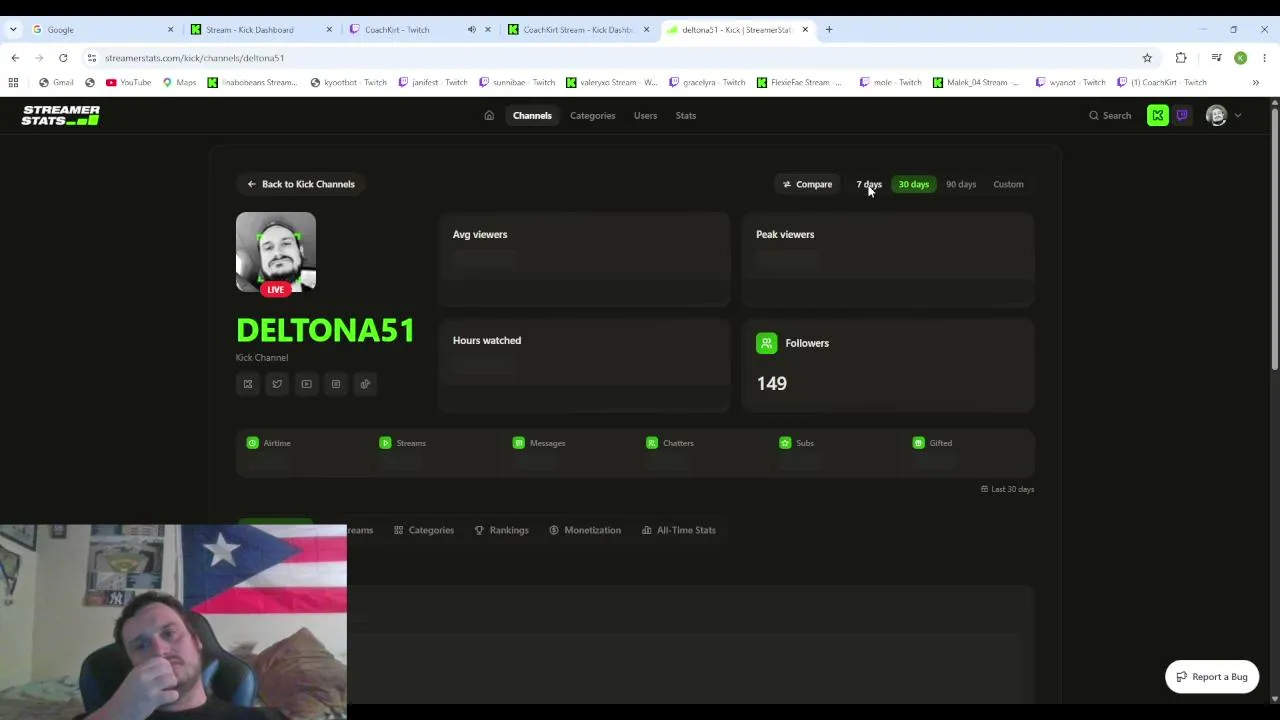Image resolution: width=1280 pixels, height=720 pixels.
Task: Open the wyanot Twitch bookmark
Action: click(x=1071, y=82)
